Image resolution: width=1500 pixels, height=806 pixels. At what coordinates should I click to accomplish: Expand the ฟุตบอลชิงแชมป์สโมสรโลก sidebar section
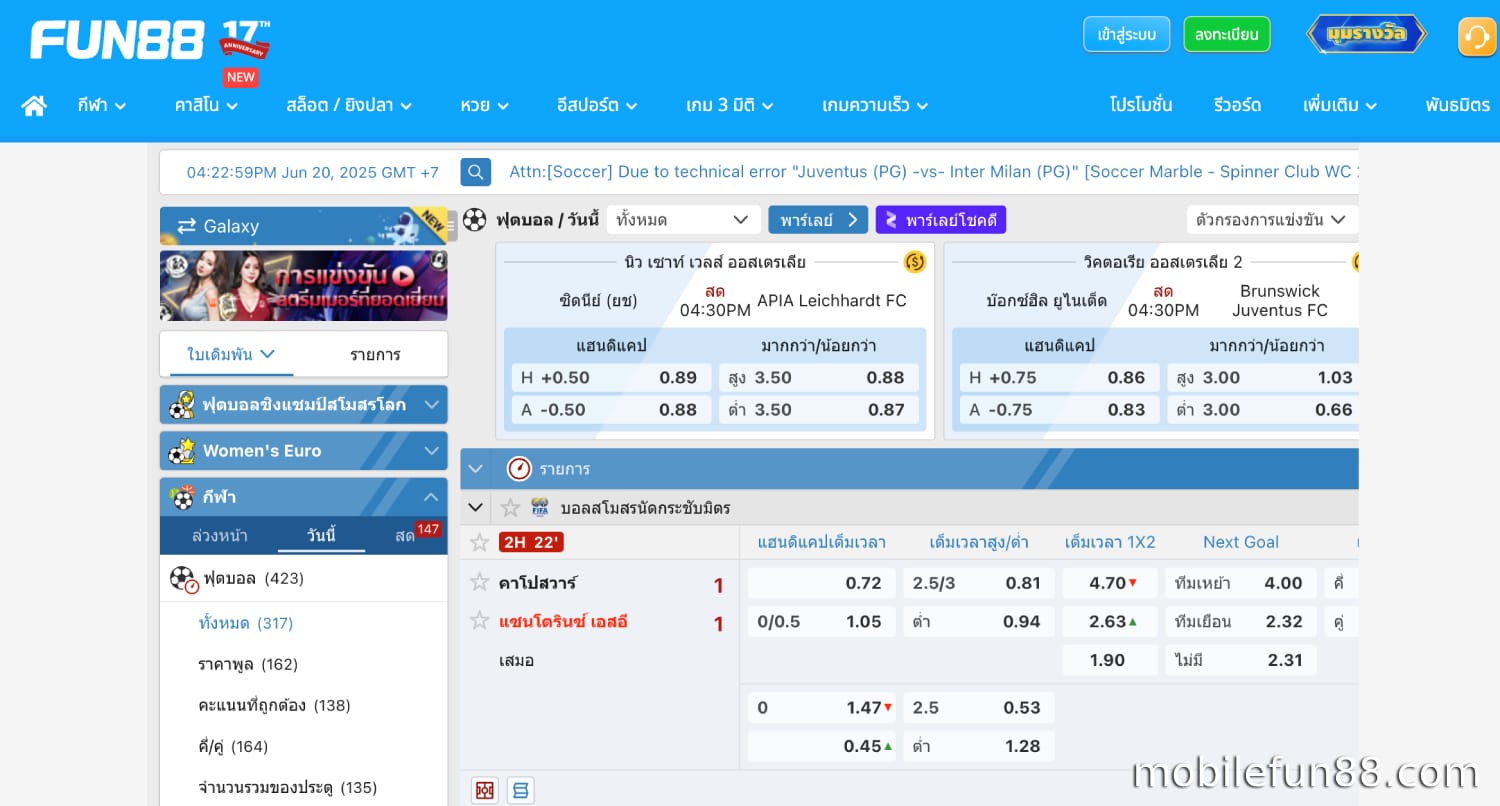(304, 405)
